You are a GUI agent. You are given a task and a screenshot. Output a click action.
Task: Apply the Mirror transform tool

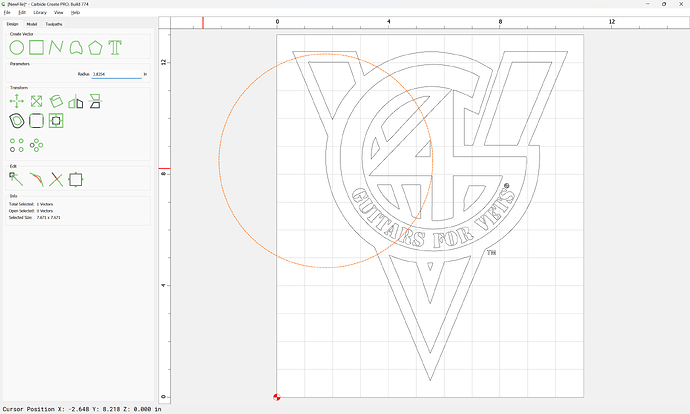76,101
